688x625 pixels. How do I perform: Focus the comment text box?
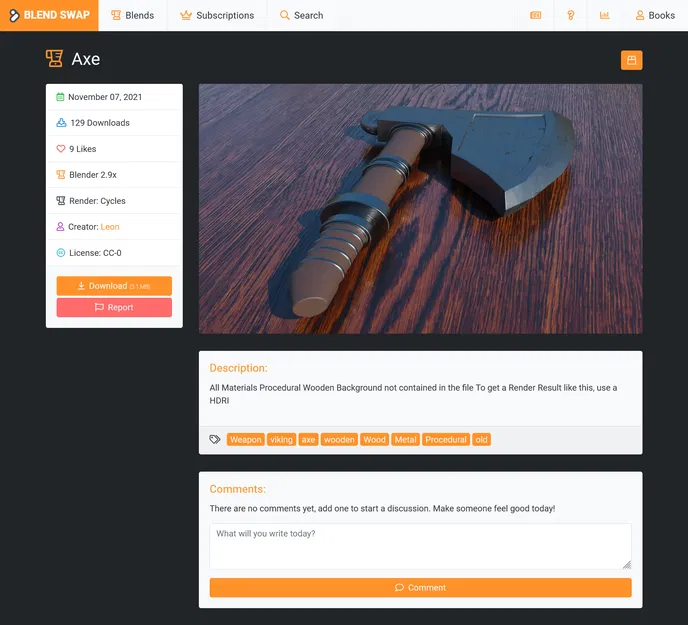420,546
